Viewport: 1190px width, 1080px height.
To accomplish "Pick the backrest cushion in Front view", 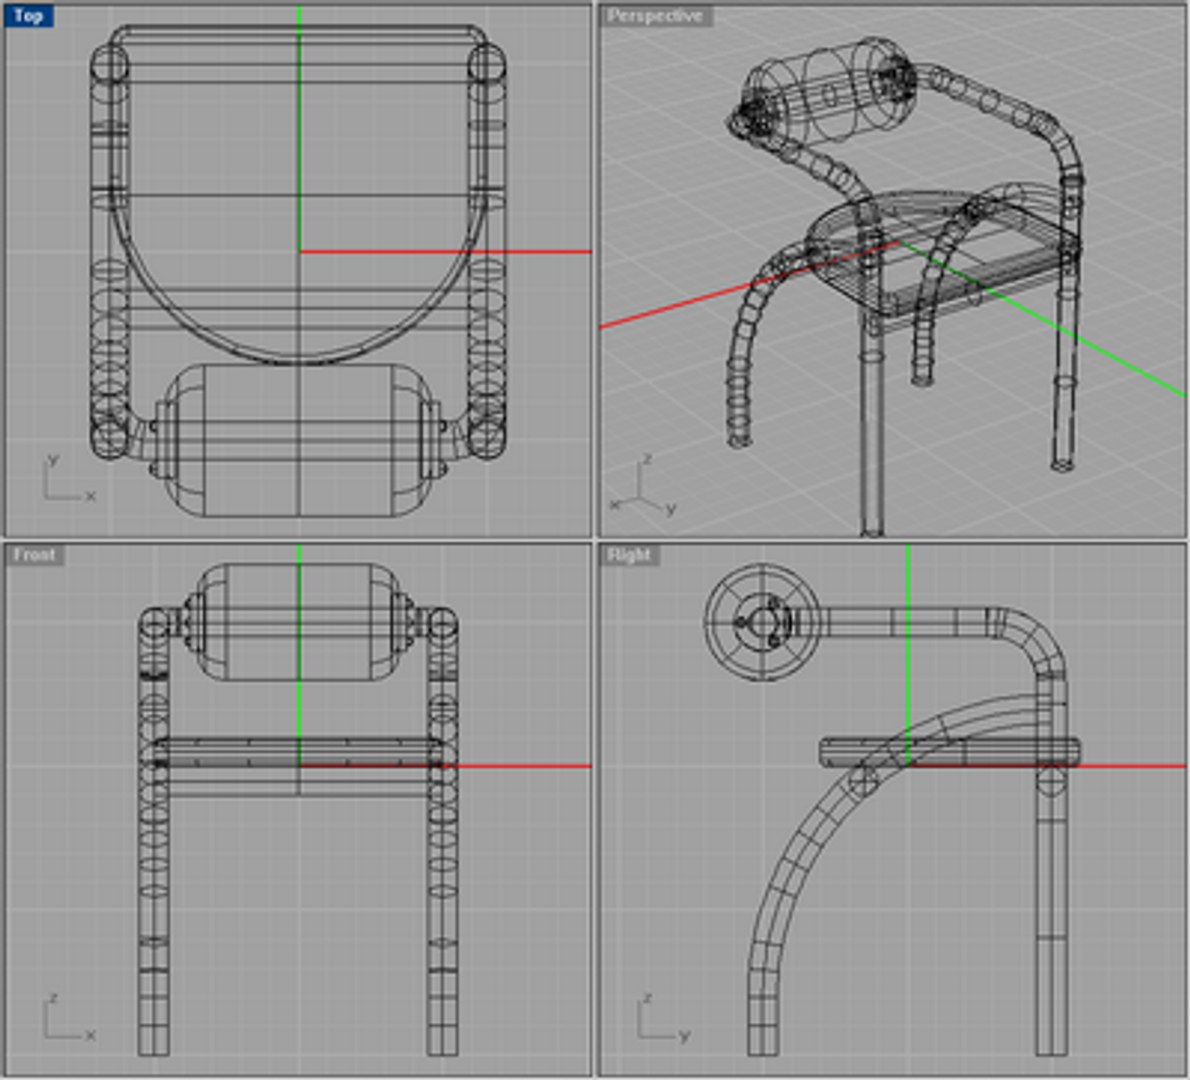I will click(x=298, y=621).
